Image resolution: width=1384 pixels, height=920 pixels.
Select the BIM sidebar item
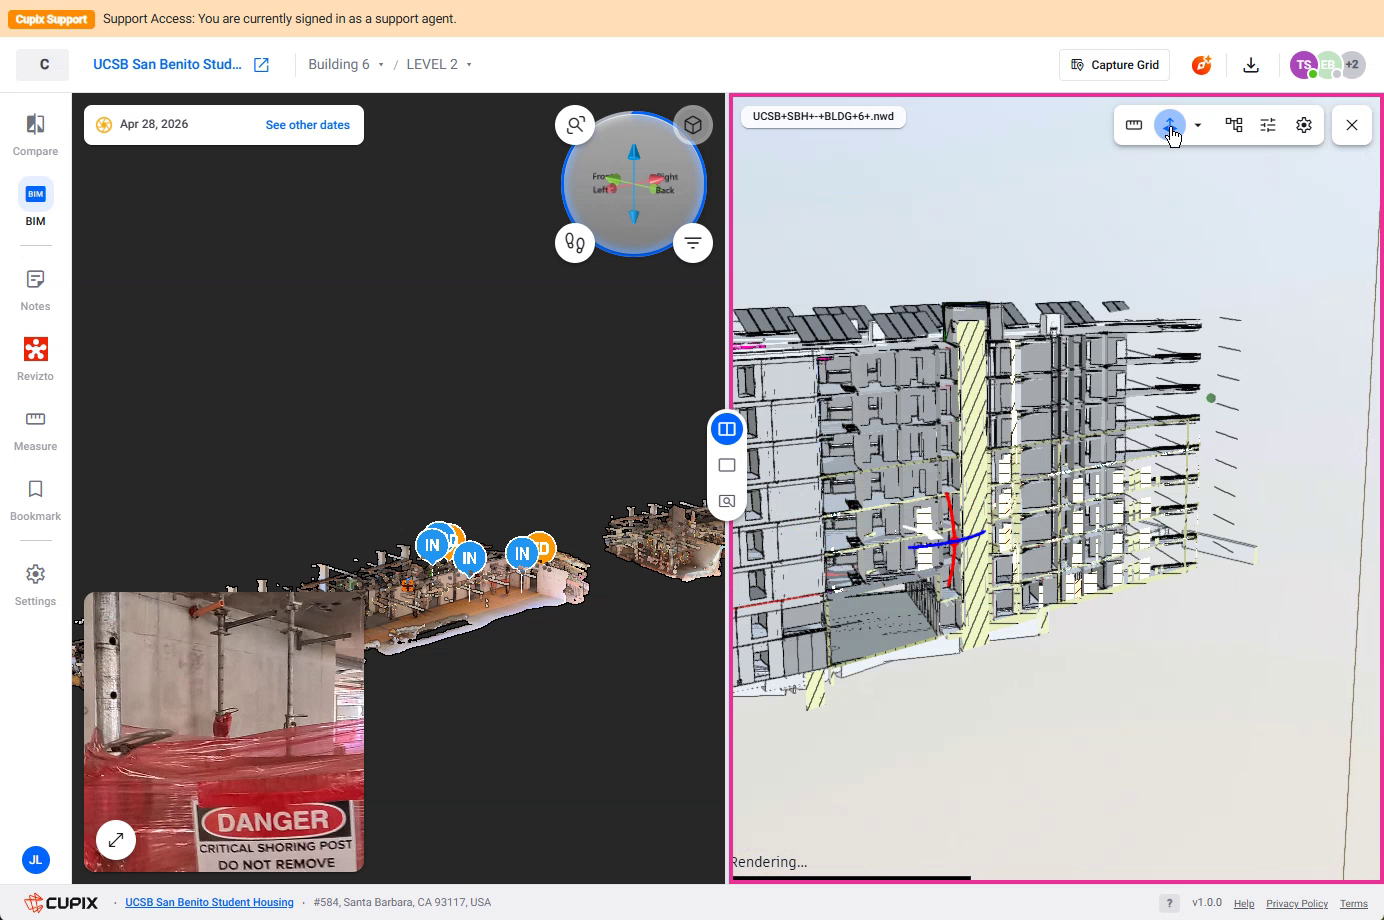coord(35,204)
